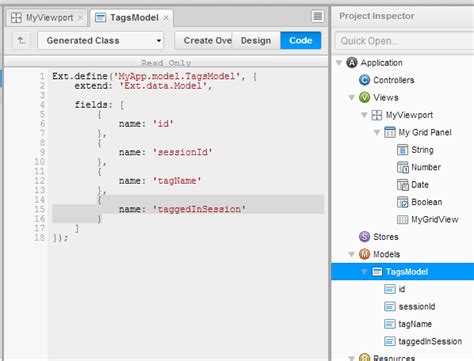Click the panel menu icon beside tabs
The image size is (474, 361).
coord(318,16)
